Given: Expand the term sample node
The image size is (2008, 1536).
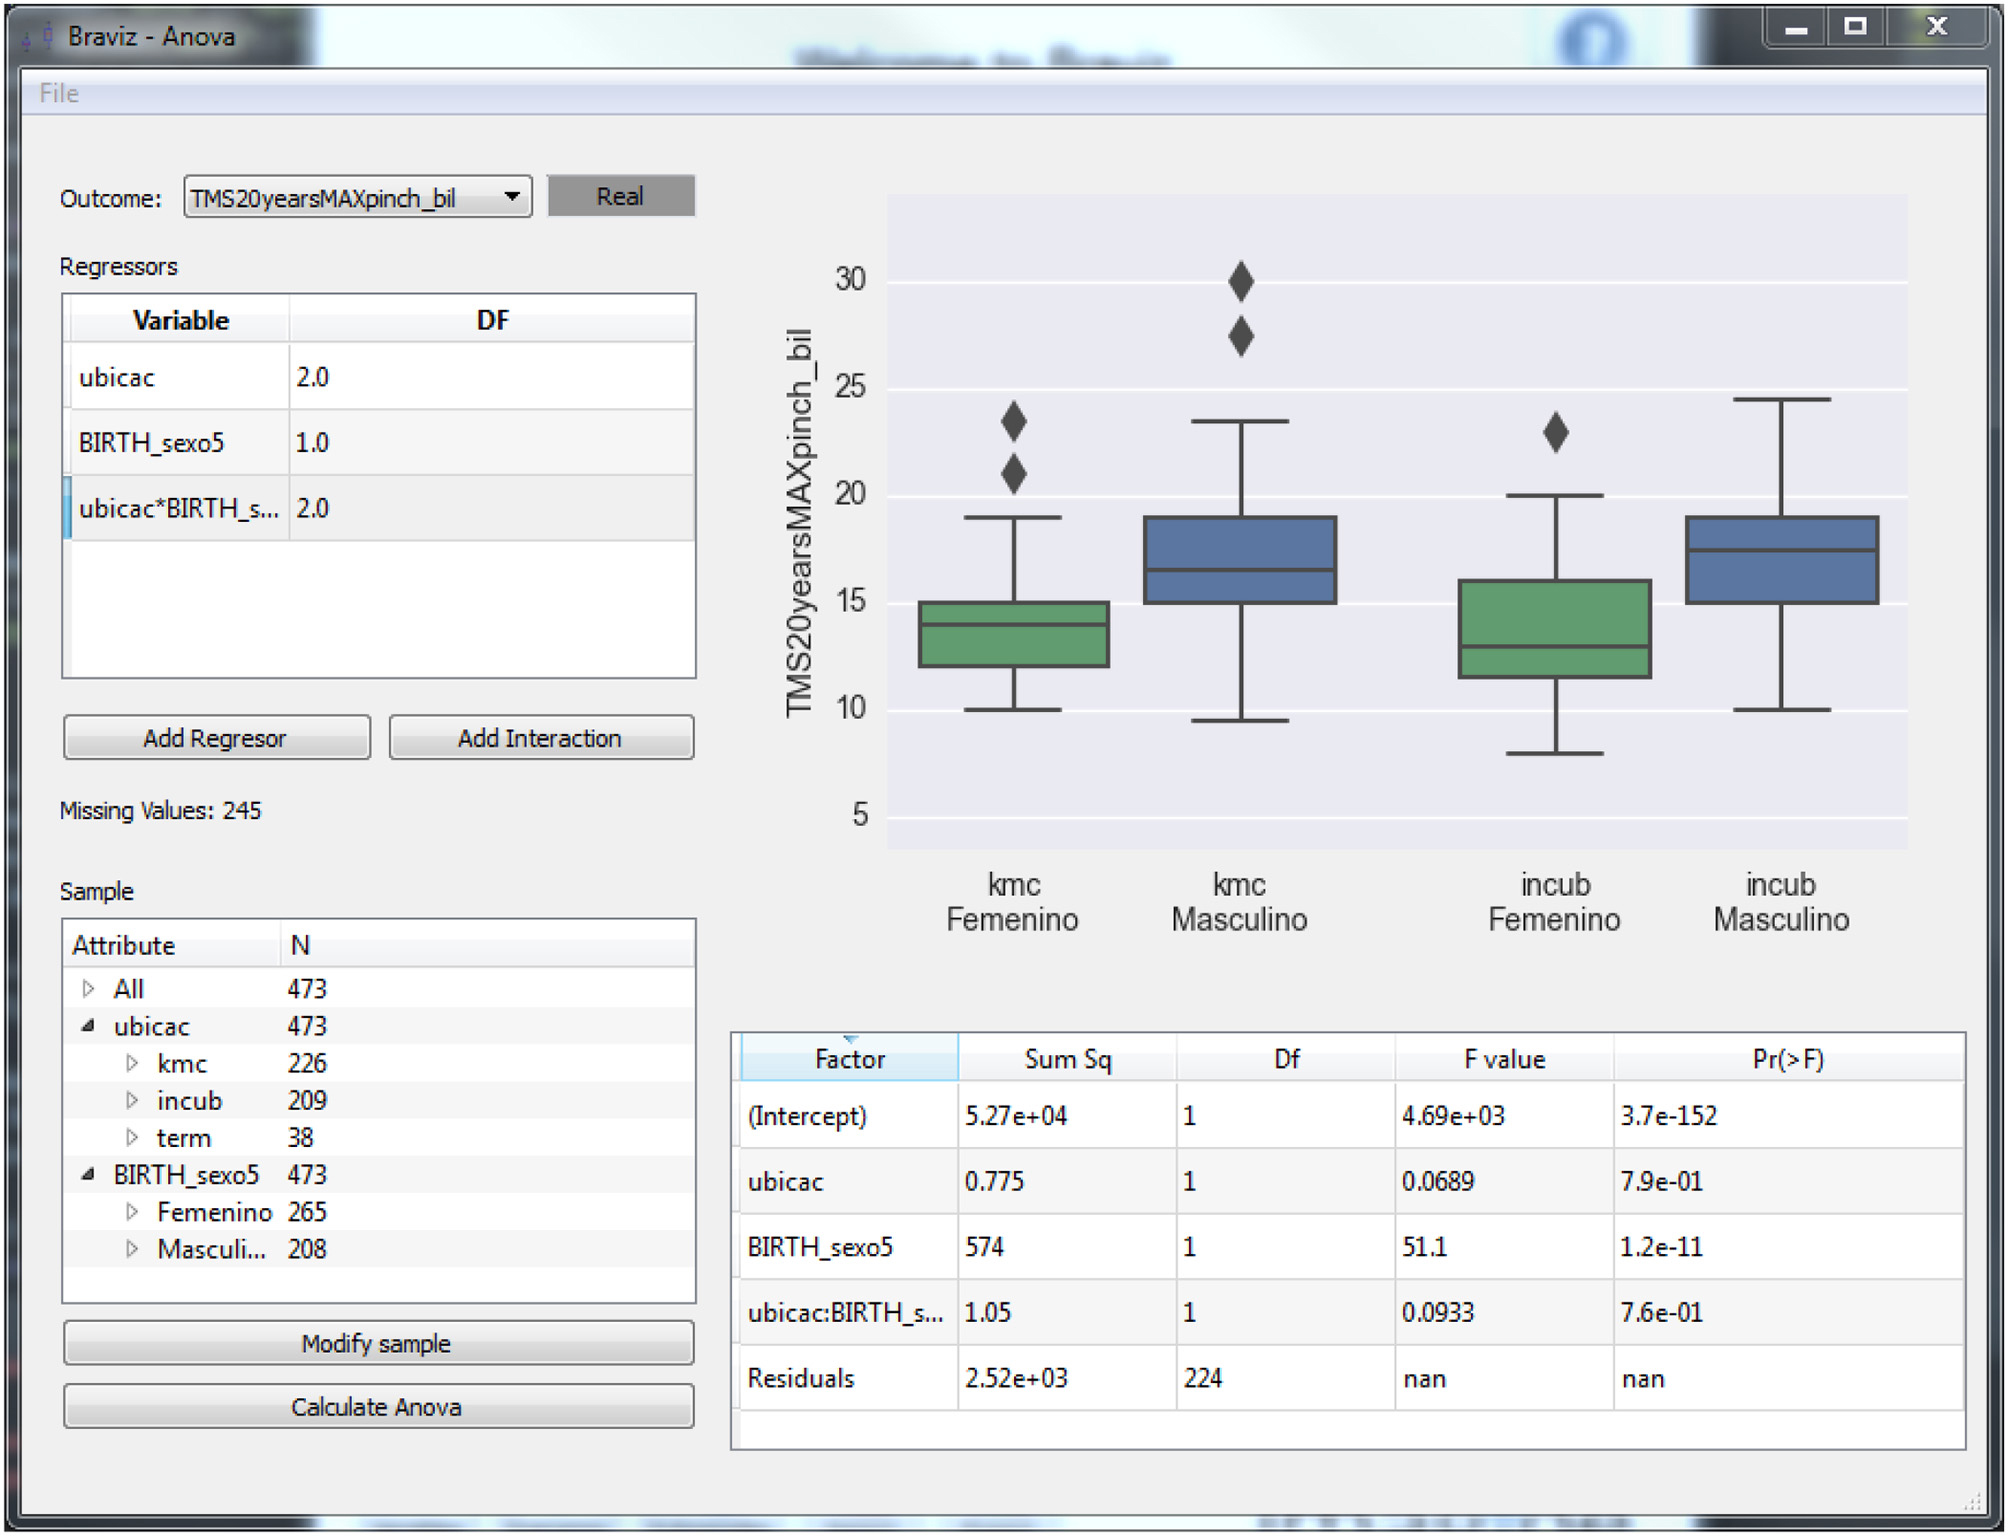Looking at the screenshot, I should click(x=132, y=1137).
